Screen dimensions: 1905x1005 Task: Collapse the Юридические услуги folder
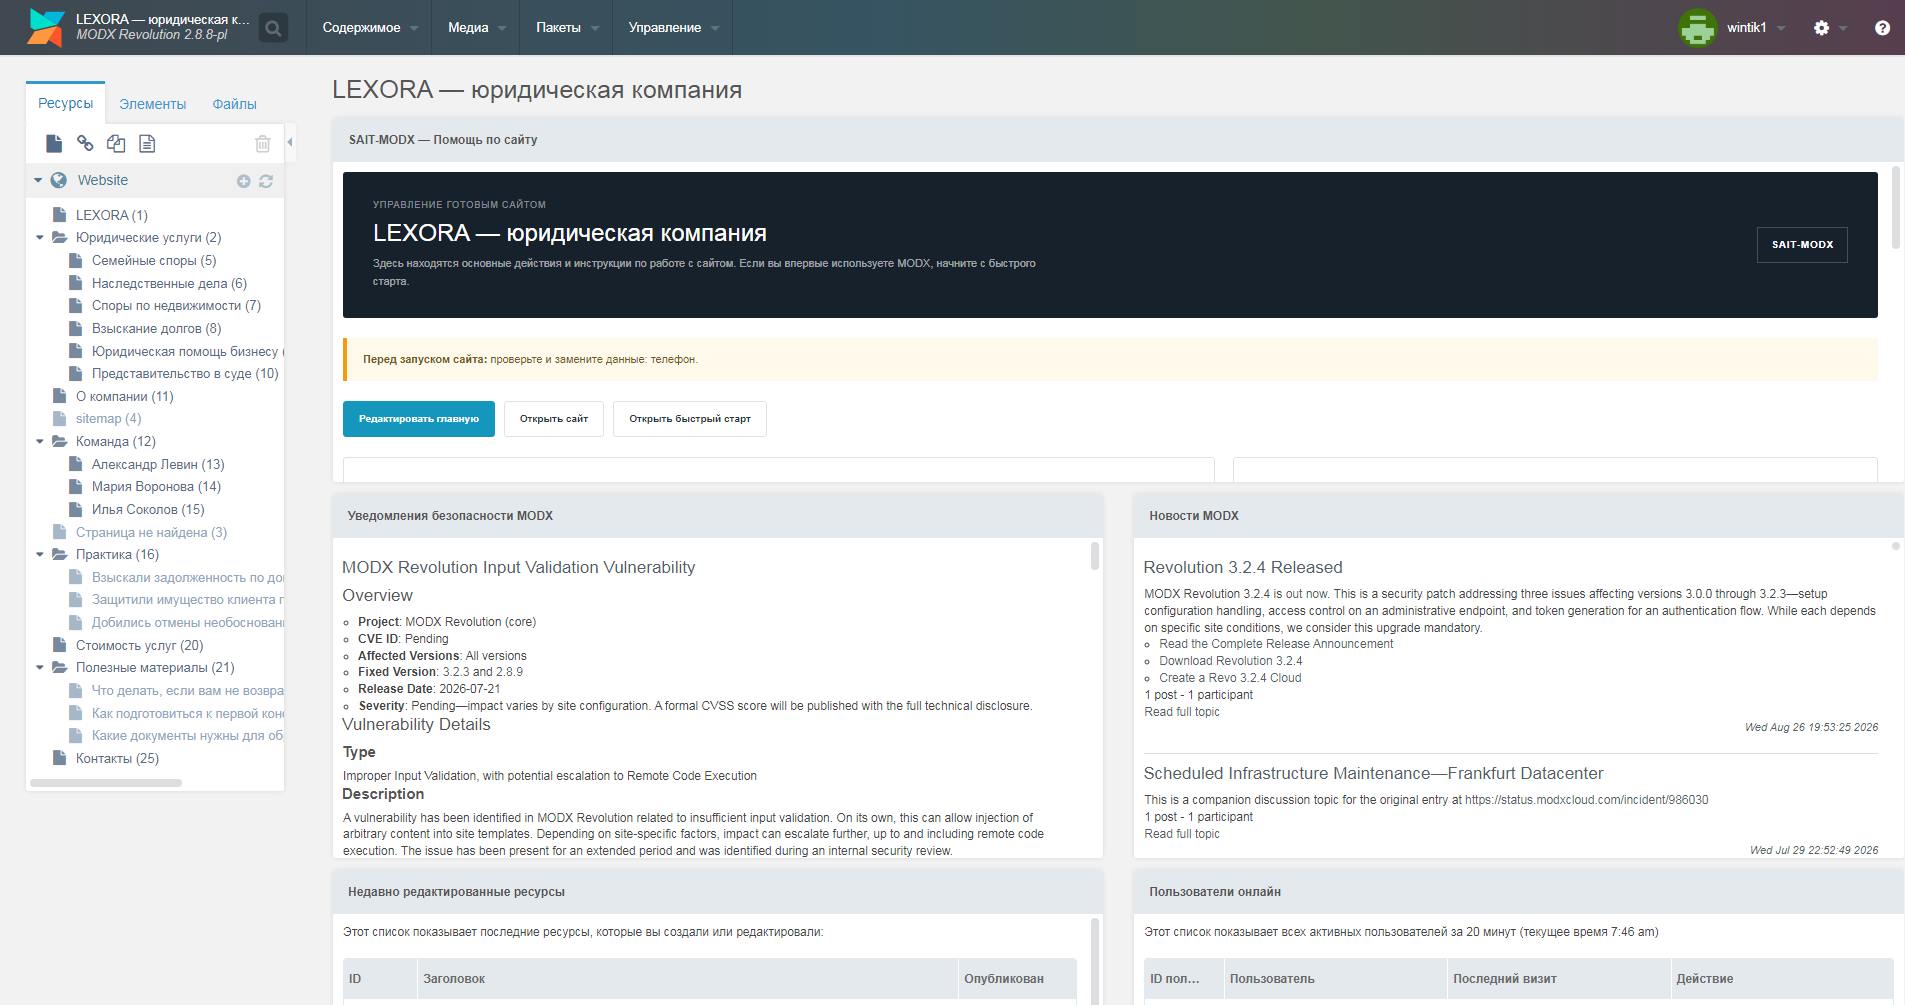tap(40, 238)
